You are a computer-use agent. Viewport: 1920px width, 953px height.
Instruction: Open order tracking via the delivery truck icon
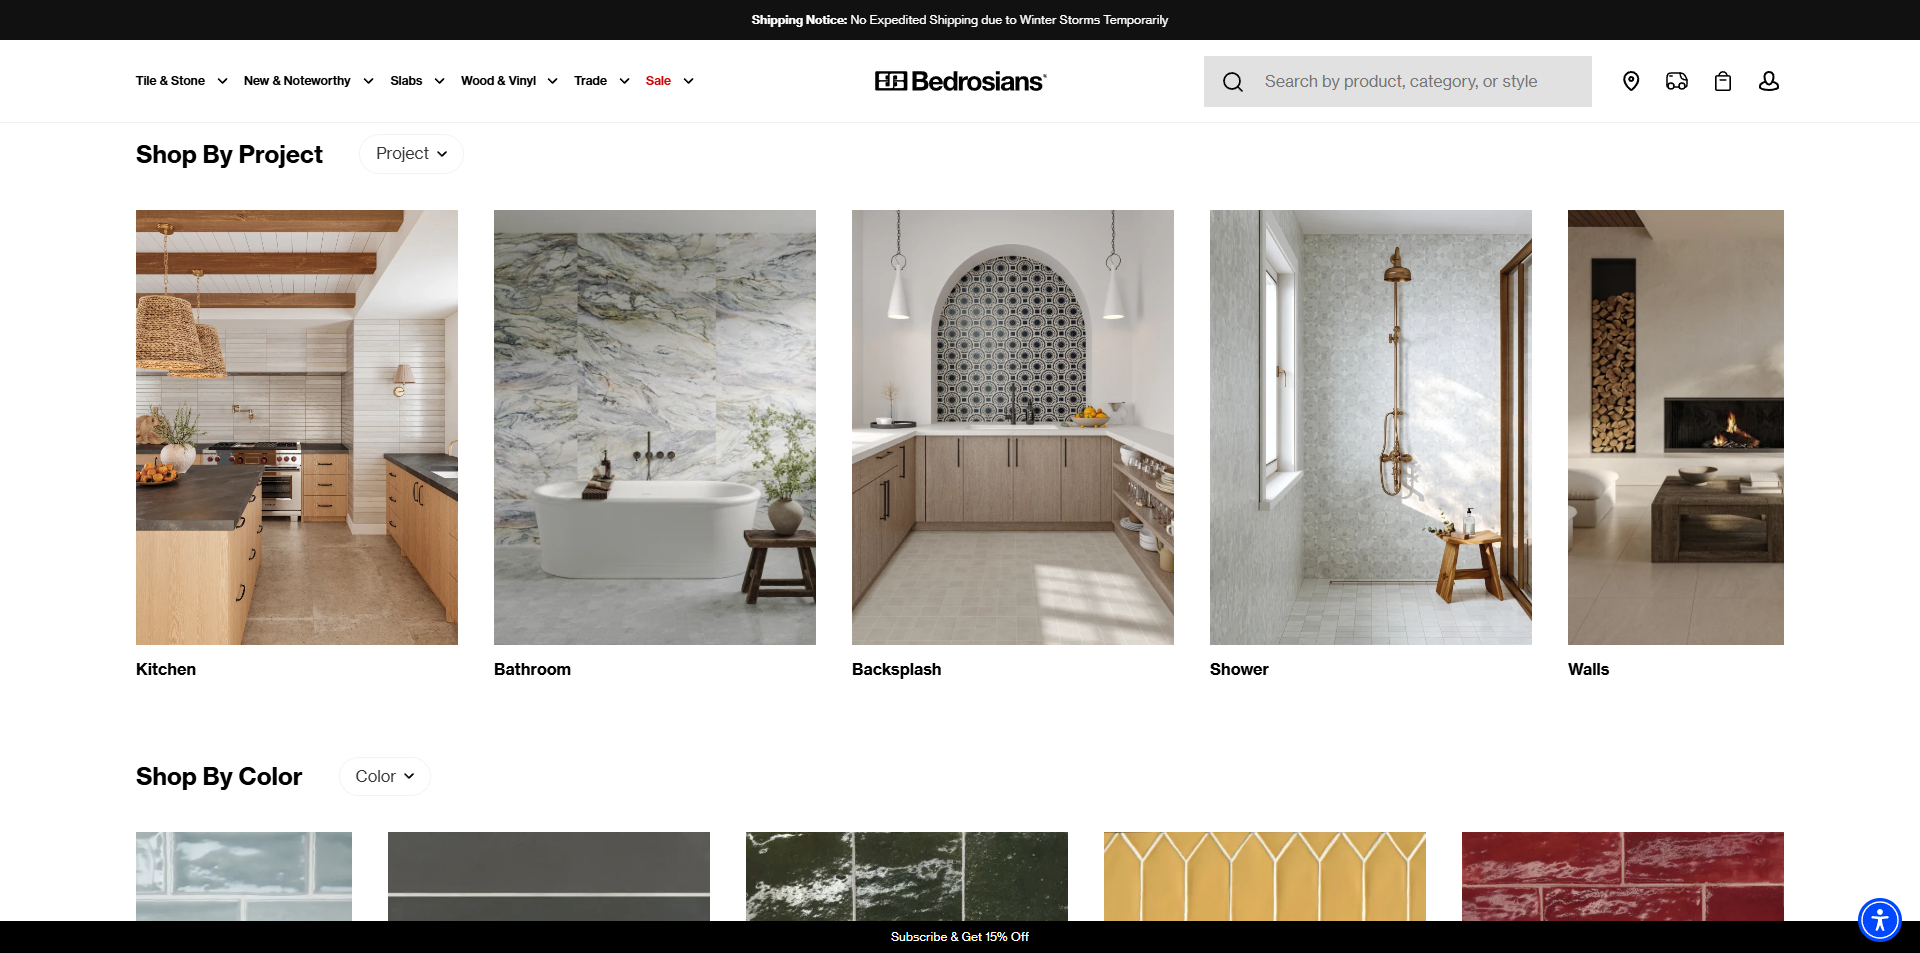click(x=1676, y=81)
